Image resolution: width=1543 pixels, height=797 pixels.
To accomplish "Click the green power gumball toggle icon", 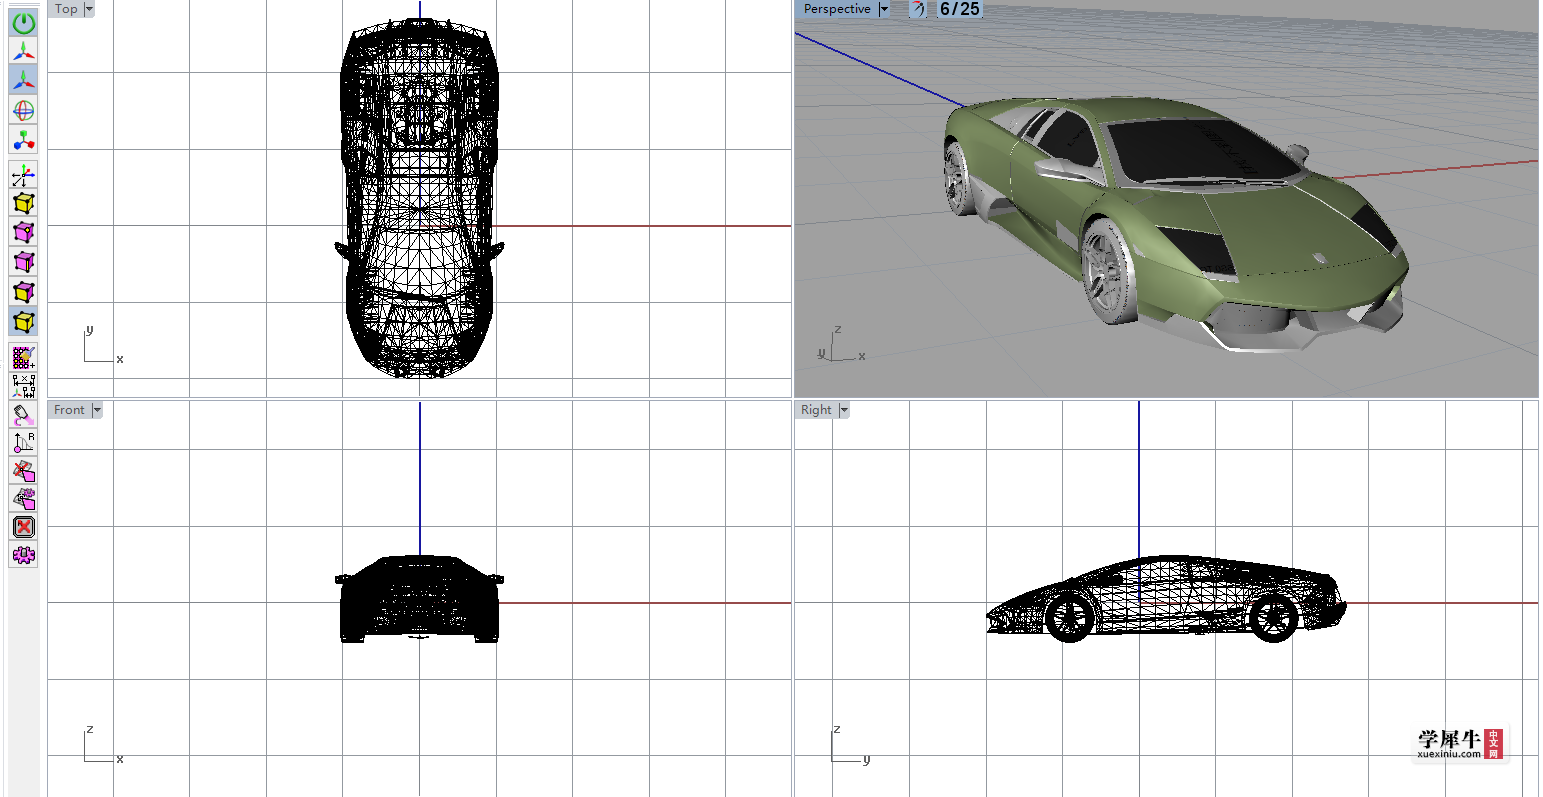I will (x=24, y=22).
